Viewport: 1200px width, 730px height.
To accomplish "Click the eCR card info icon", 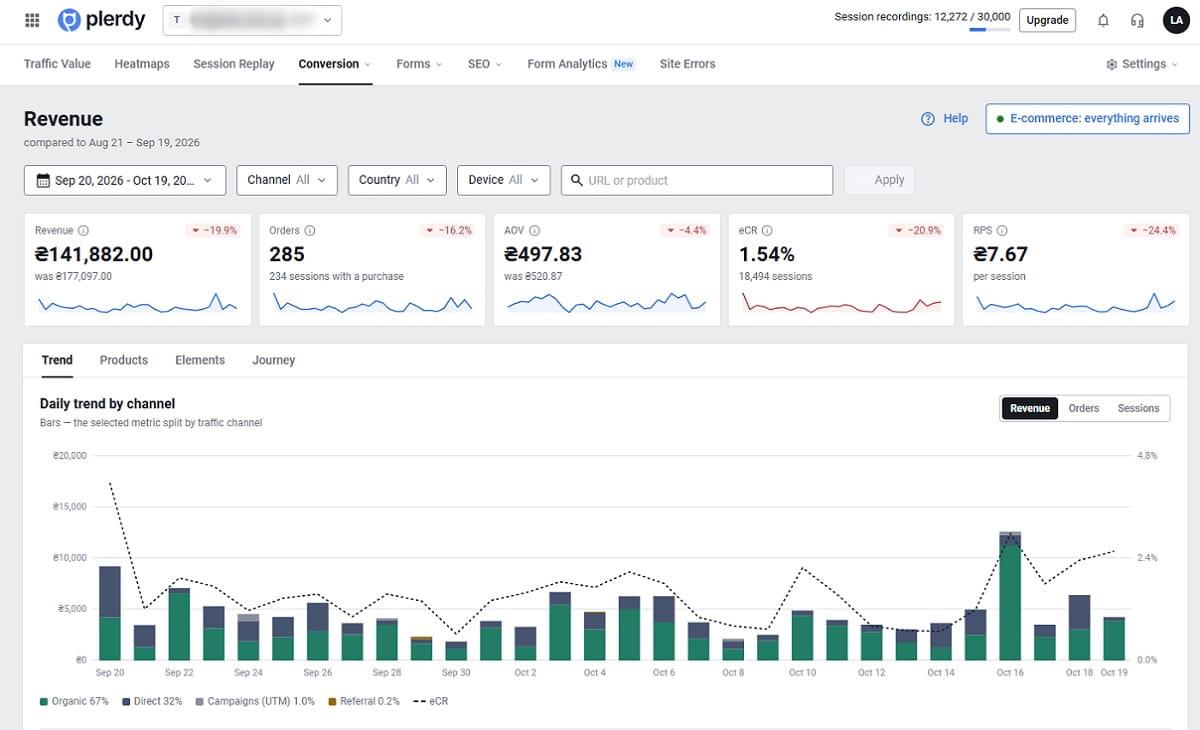I will coord(767,230).
